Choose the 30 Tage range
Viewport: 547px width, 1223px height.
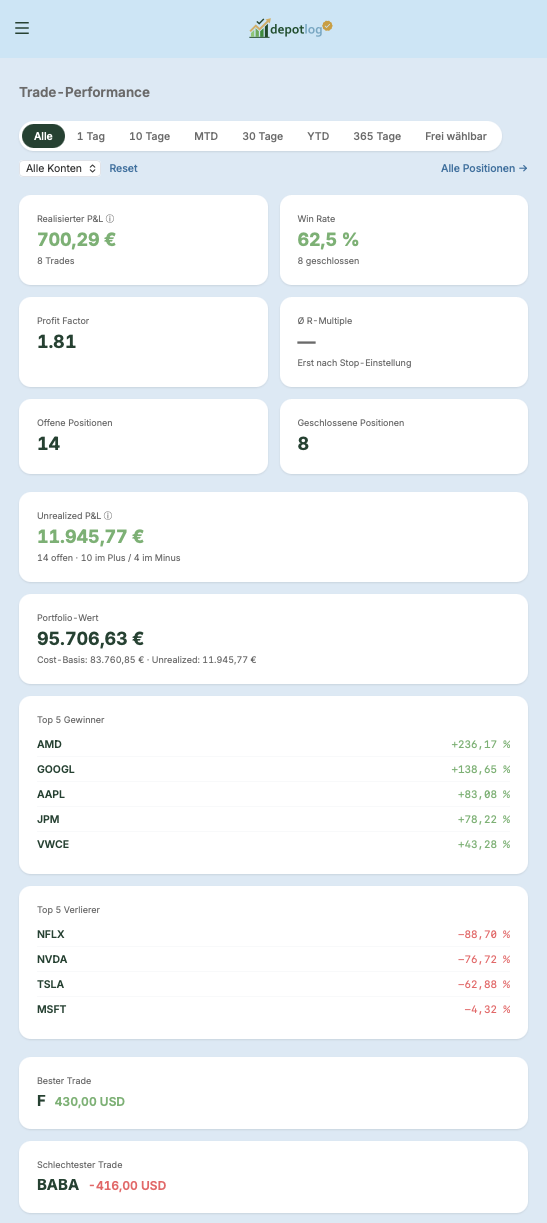pos(263,136)
